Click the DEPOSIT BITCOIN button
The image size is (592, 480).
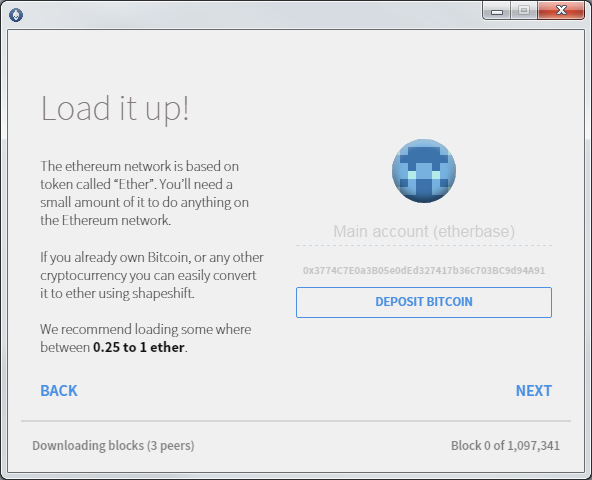[x=424, y=302]
